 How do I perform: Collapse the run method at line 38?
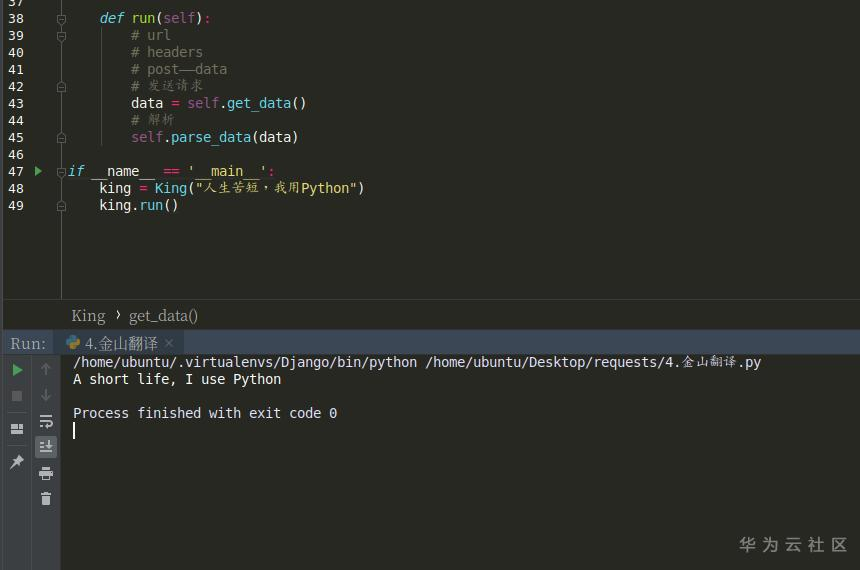(x=61, y=19)
